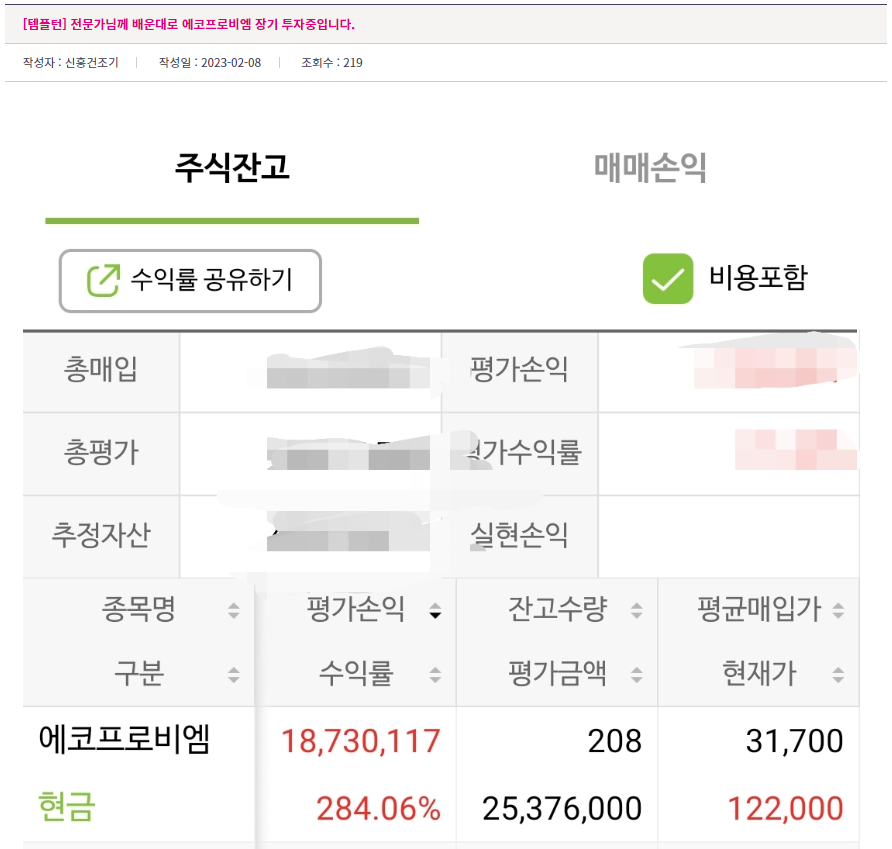This screenshot has height=849, width=892.
Task: Click the share arrow icon beside 수익률 공유하기
Action: (x=104, y=280)
